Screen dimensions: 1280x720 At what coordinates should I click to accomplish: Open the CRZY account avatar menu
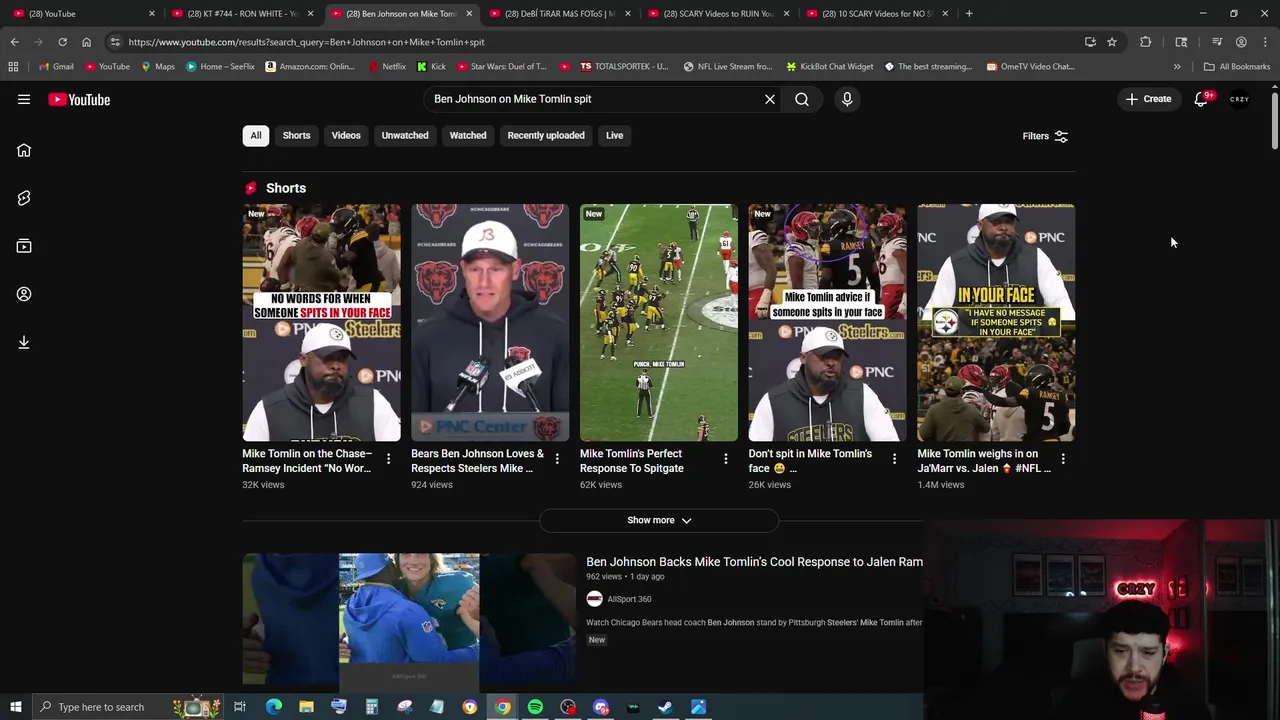click(x=1240, y=99)
